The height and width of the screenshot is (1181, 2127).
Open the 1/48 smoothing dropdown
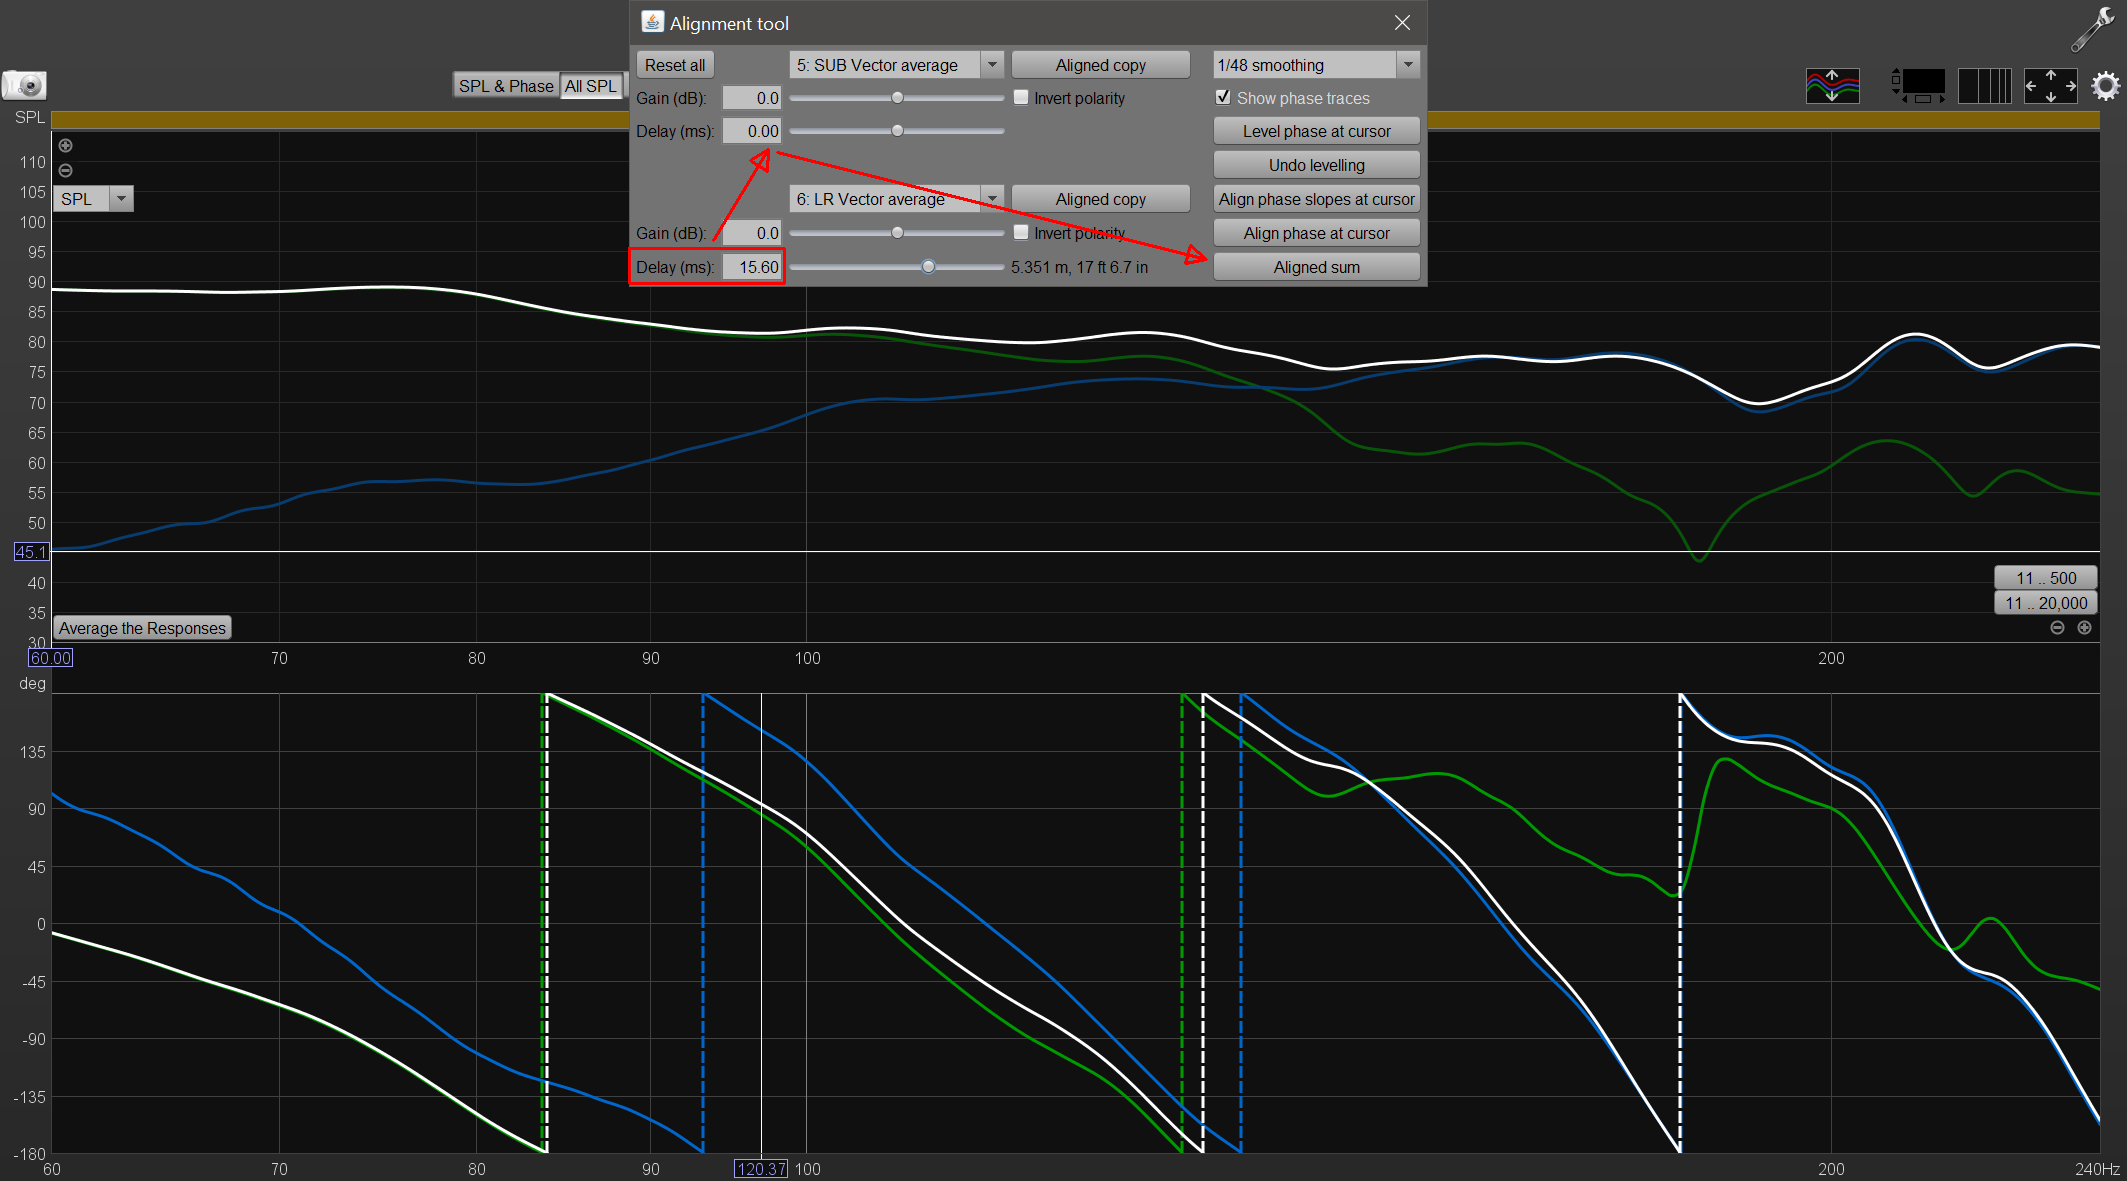[1408, 65]
